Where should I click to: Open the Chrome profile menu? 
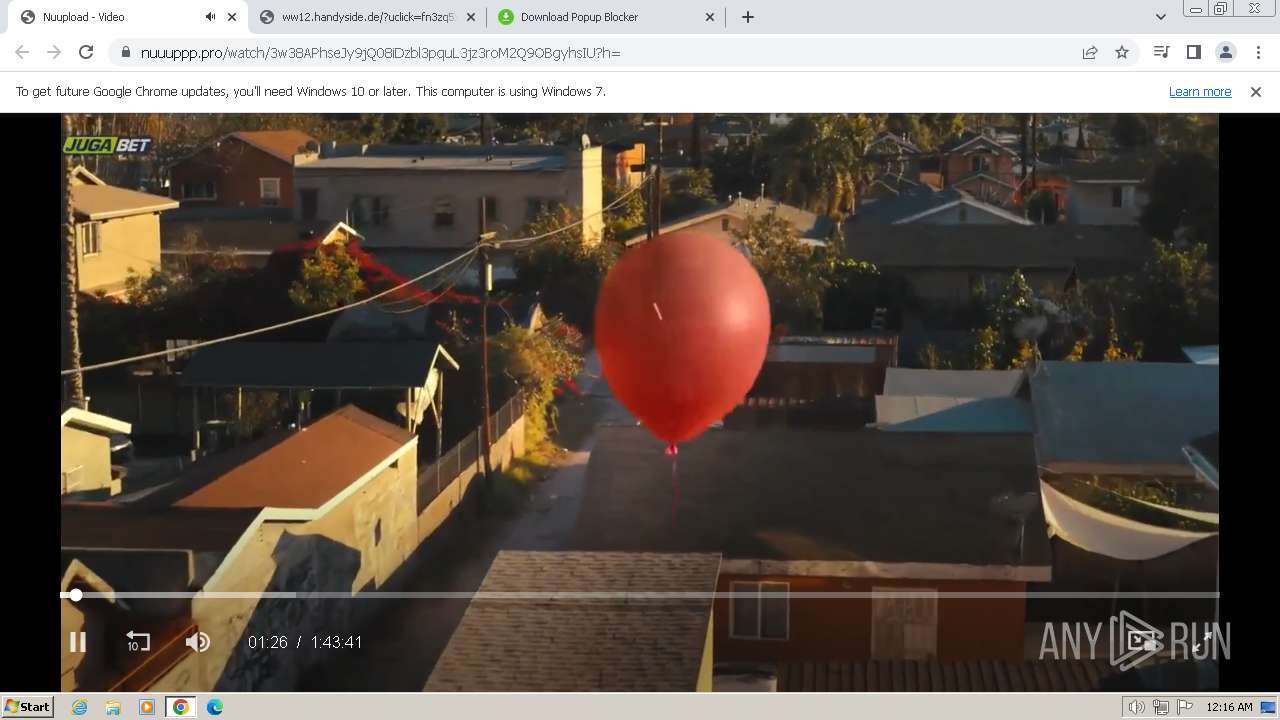pyautogui.click(x=1225, y=53)
